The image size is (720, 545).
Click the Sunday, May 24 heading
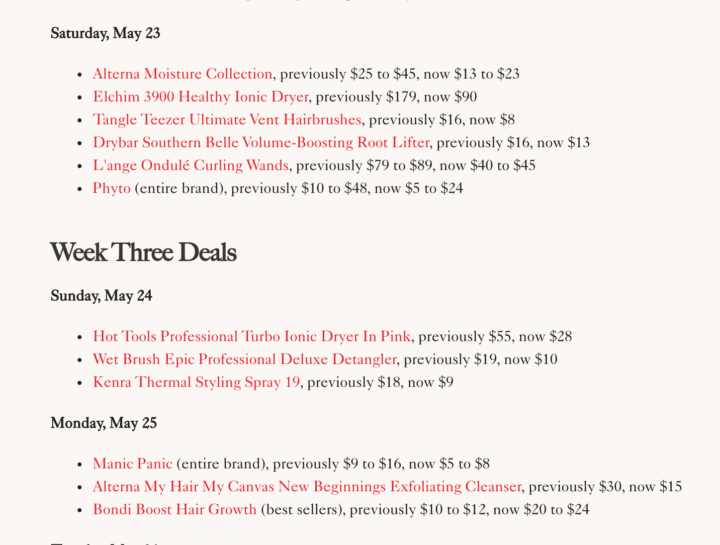[x=101, y=296]
